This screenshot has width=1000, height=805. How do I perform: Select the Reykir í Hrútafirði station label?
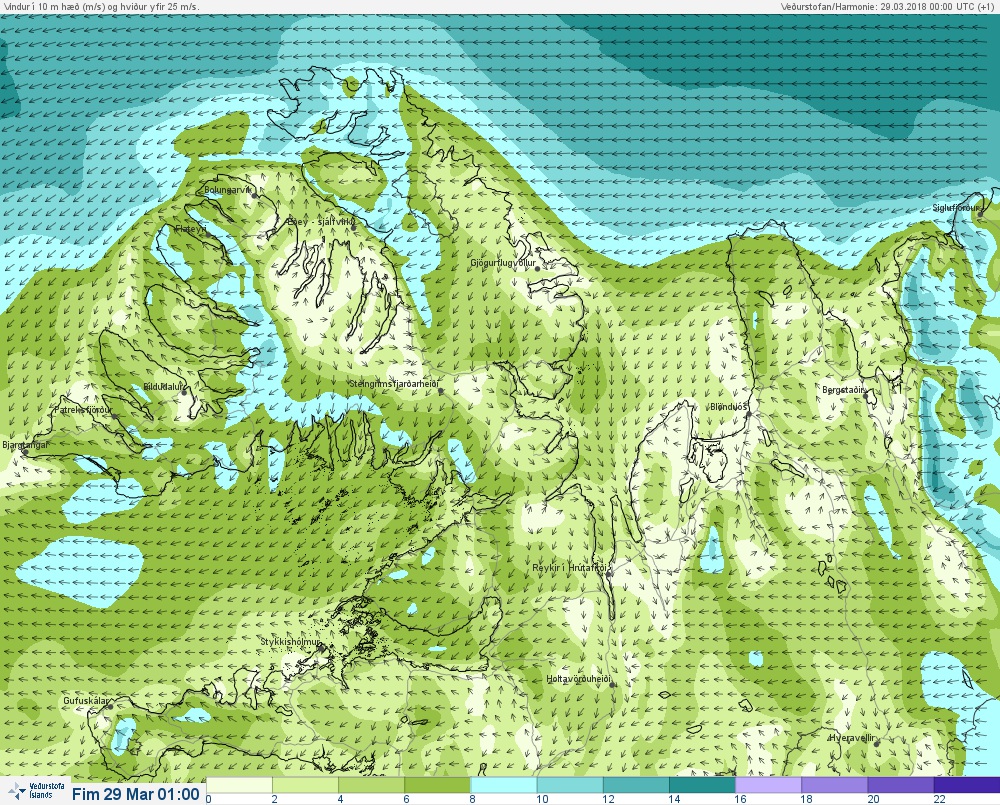pos(571,568)
